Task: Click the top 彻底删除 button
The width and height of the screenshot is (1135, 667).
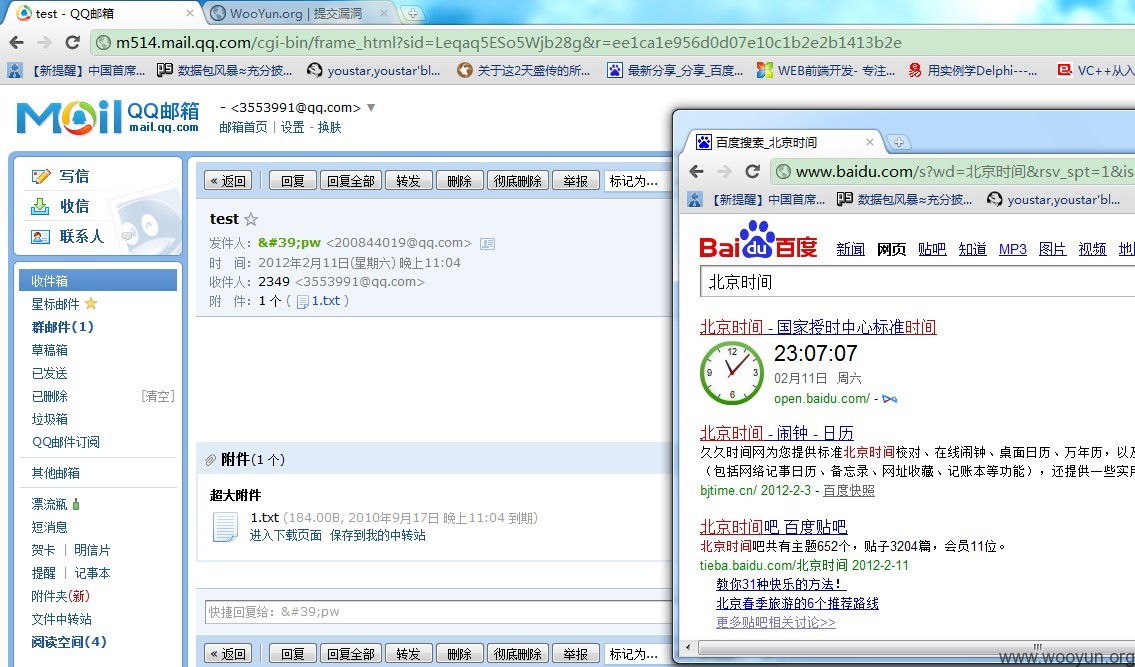Action: pos(518,181)
